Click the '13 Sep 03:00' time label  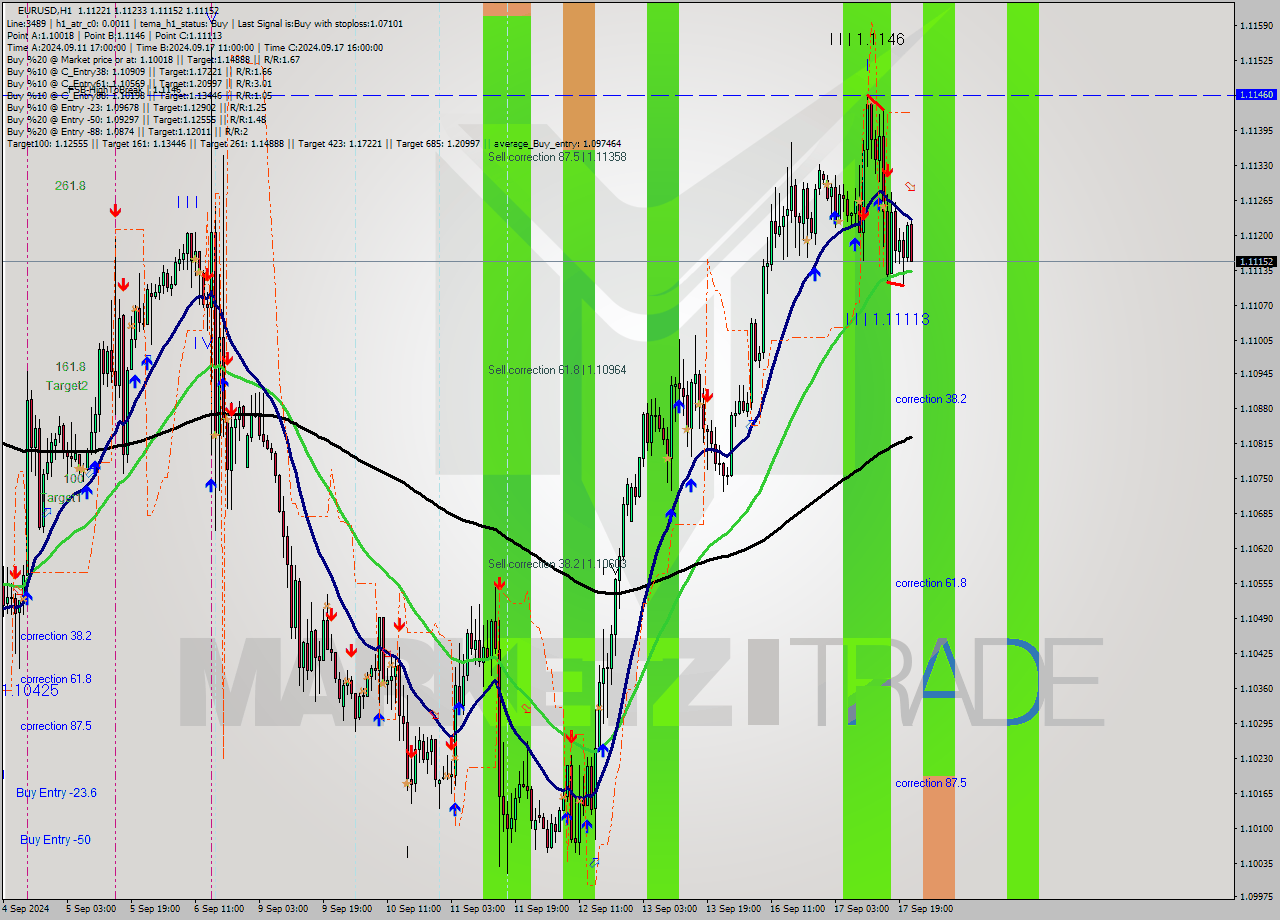(x=669, y=909)
